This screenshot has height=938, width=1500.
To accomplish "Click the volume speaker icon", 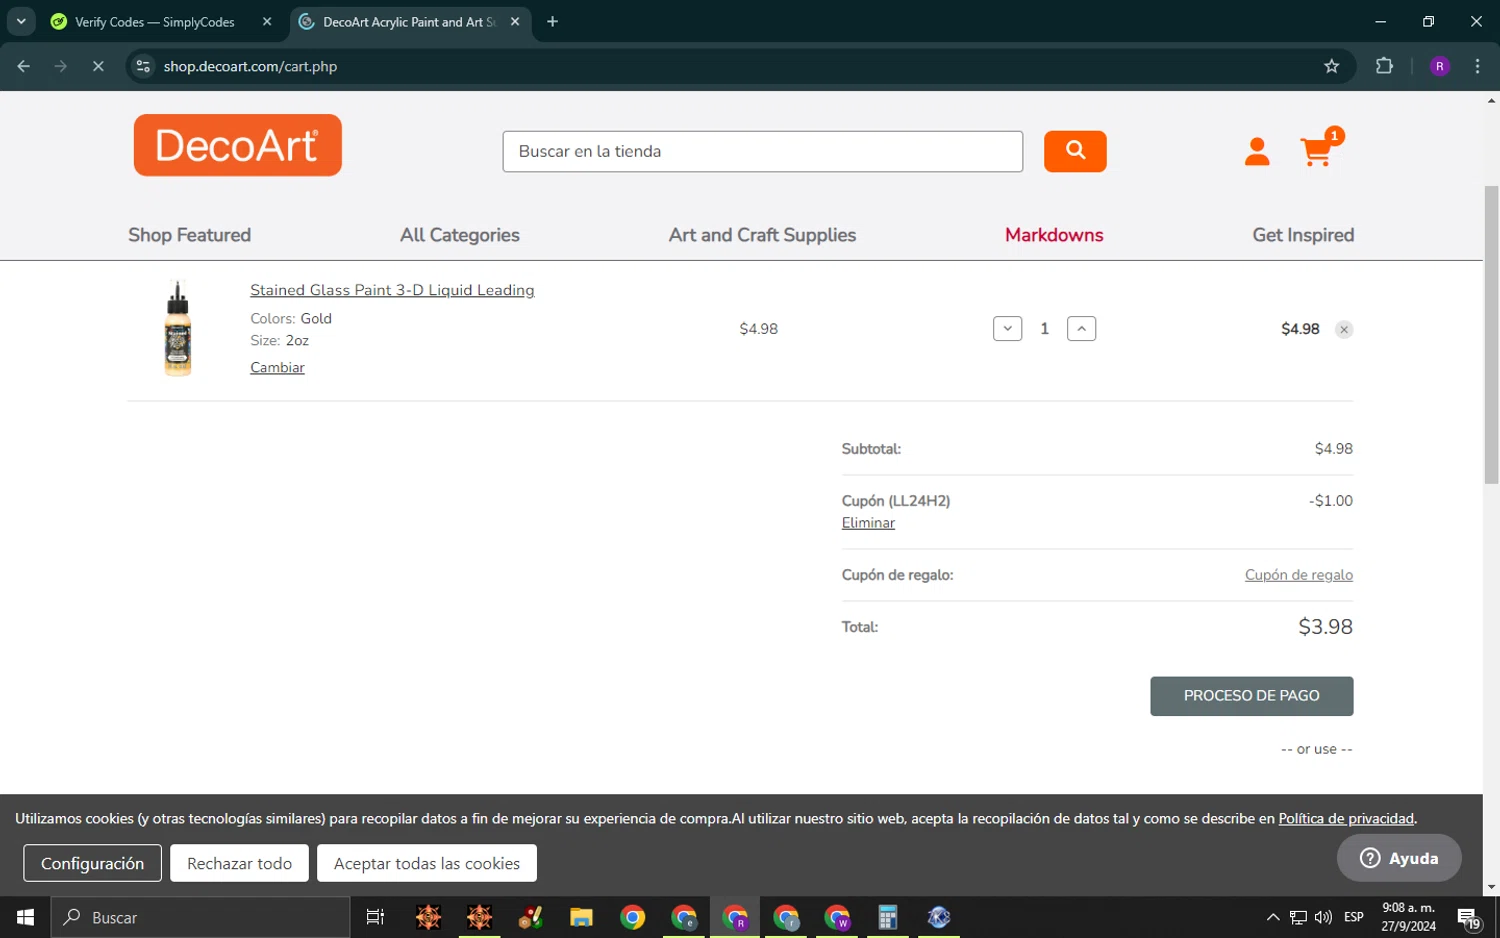I will click(x=1323, y=917).
